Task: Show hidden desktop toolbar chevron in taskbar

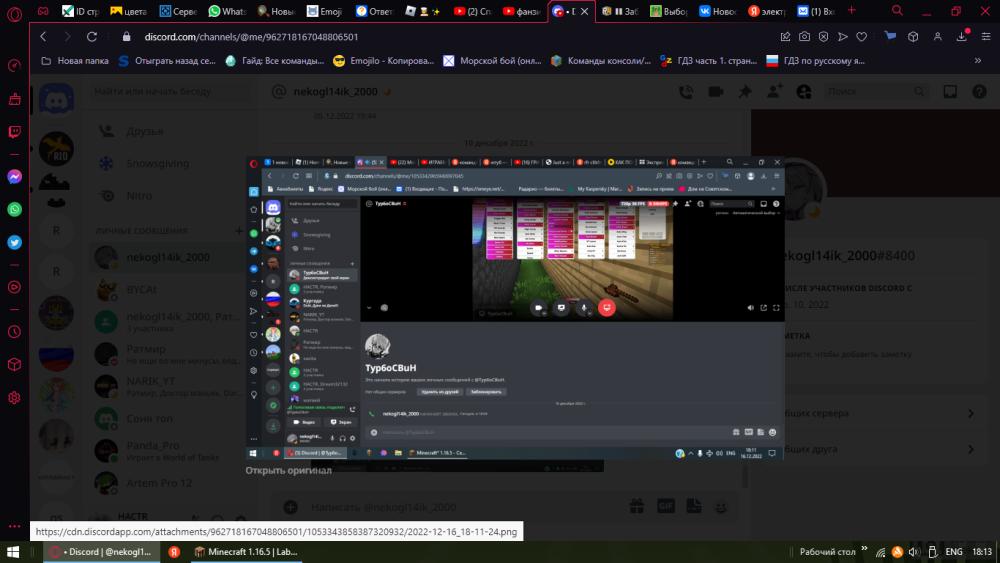Action: (x=864, y=548)
